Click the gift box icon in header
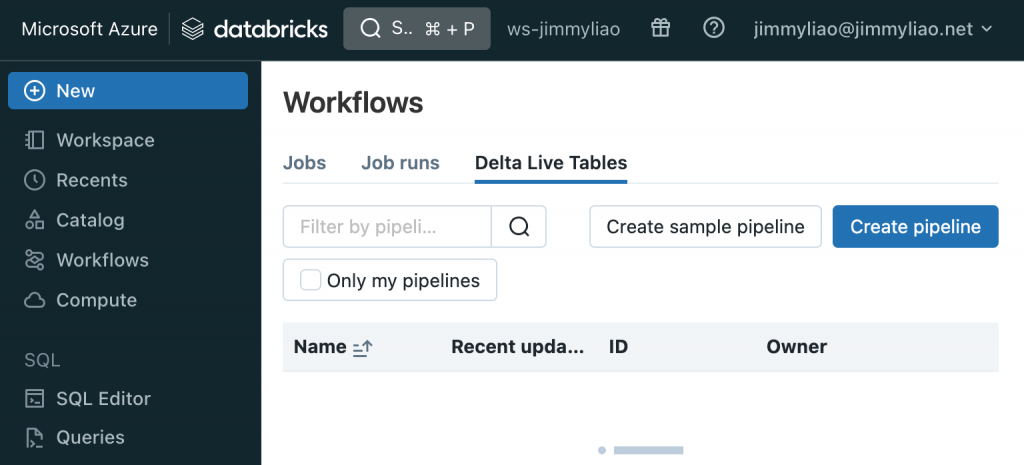This screenshot has height=465, width=1024. click(660, 29)
